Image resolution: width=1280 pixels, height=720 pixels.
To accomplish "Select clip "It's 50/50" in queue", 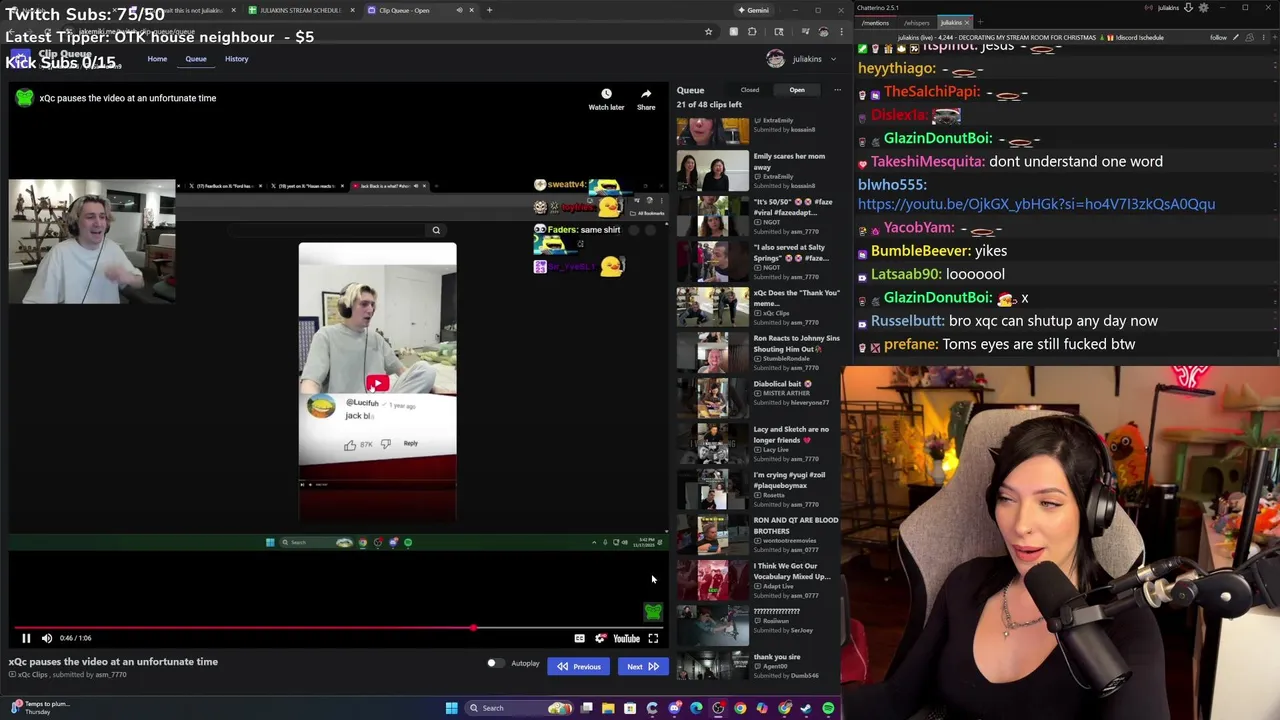I will click(x=758, y=215).
